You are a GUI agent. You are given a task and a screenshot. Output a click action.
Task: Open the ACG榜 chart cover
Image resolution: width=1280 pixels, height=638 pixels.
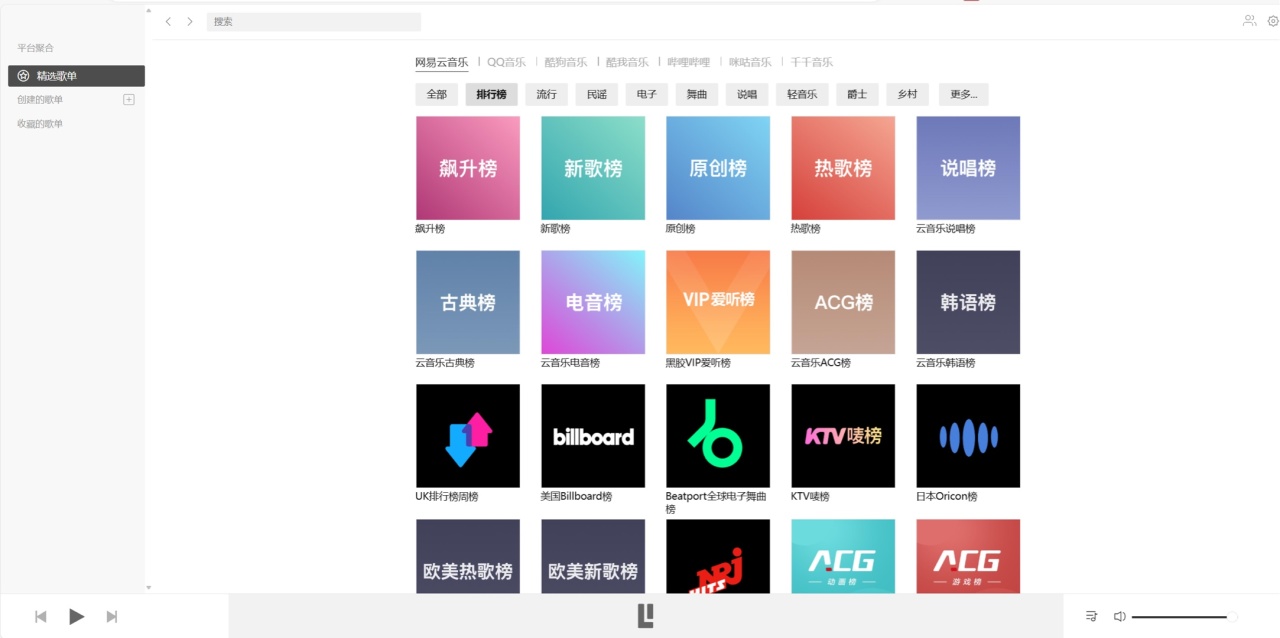tap(843, 302)
